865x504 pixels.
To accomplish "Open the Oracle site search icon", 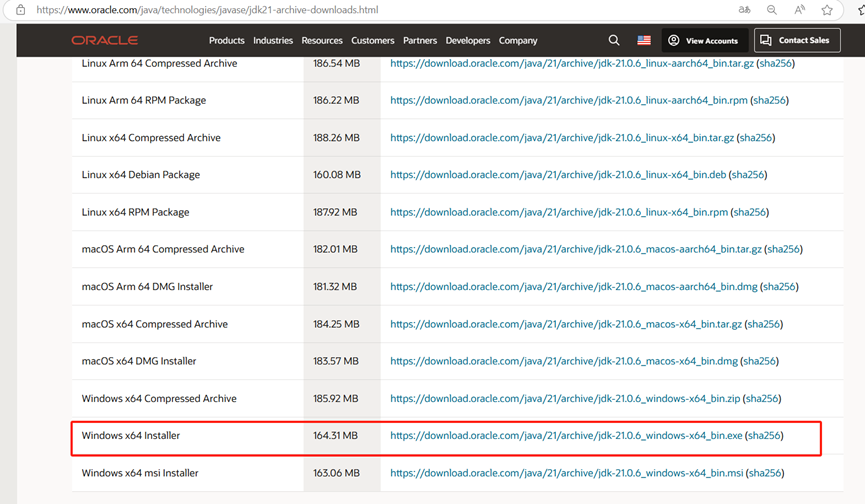I will (x=614, y=40).
